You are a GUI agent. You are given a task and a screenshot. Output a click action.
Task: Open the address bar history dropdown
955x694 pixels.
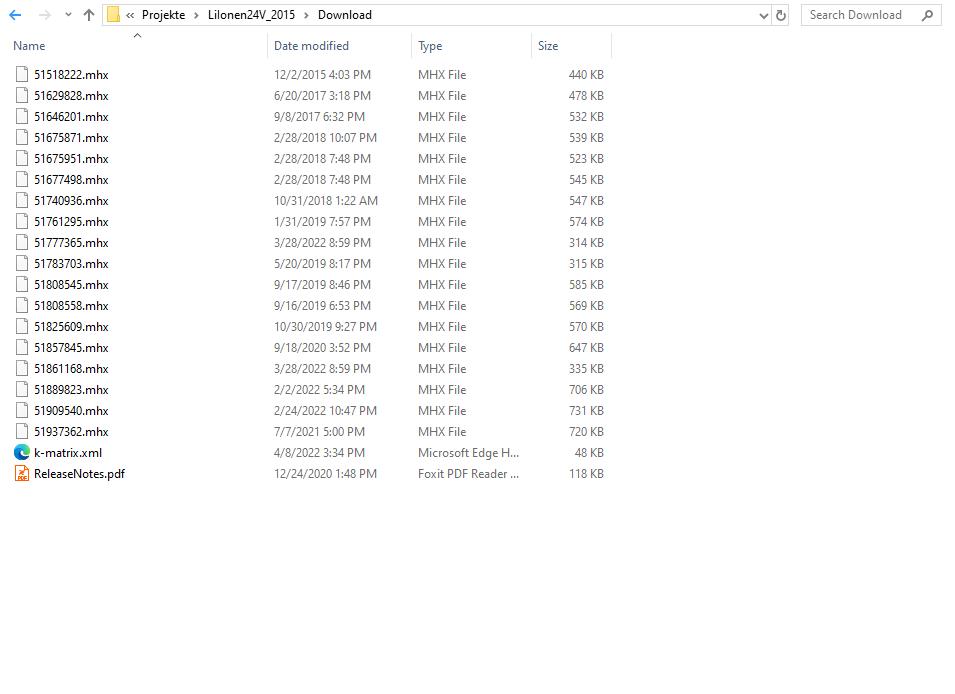764,16
